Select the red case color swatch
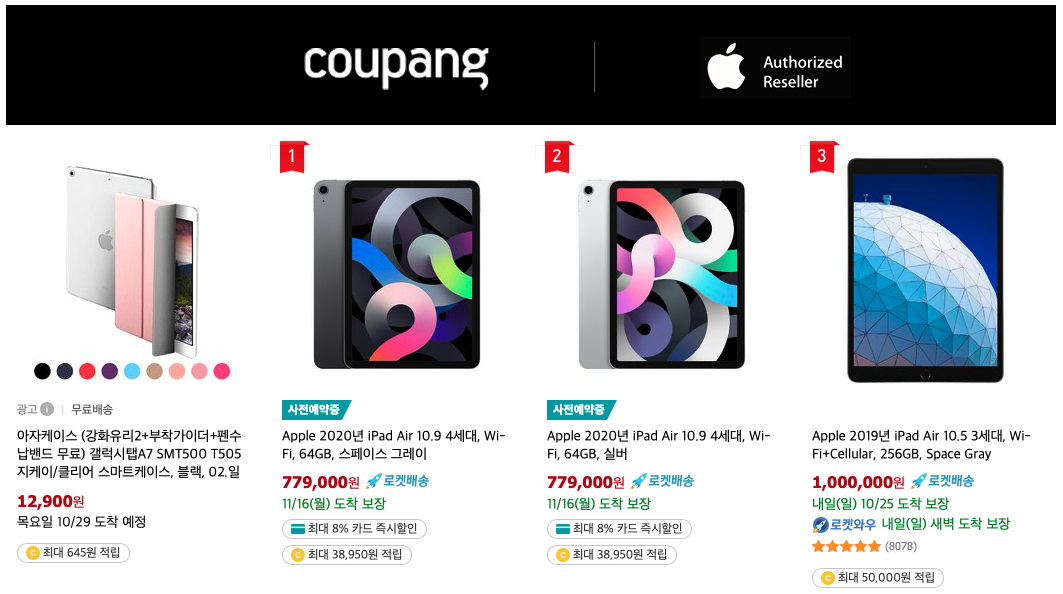The width and height of the screenshot is (1063, 594). click(87, 371)
